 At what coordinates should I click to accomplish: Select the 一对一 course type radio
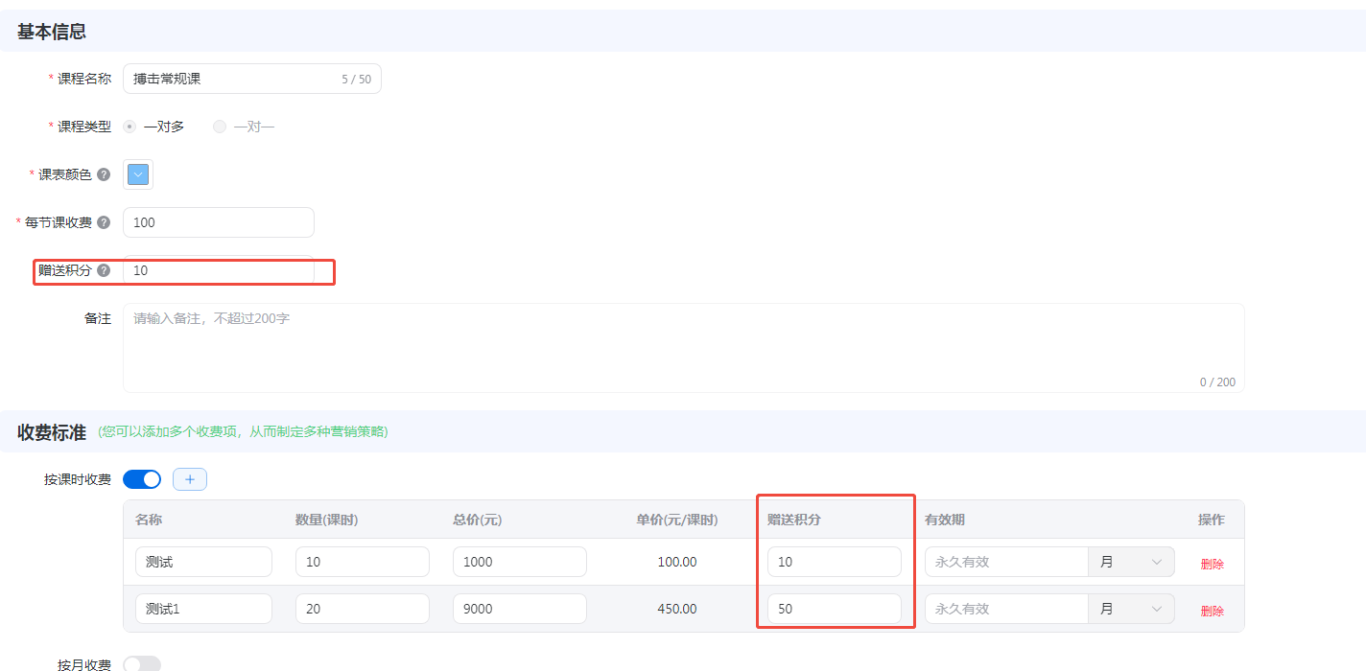tap(220, 127)
